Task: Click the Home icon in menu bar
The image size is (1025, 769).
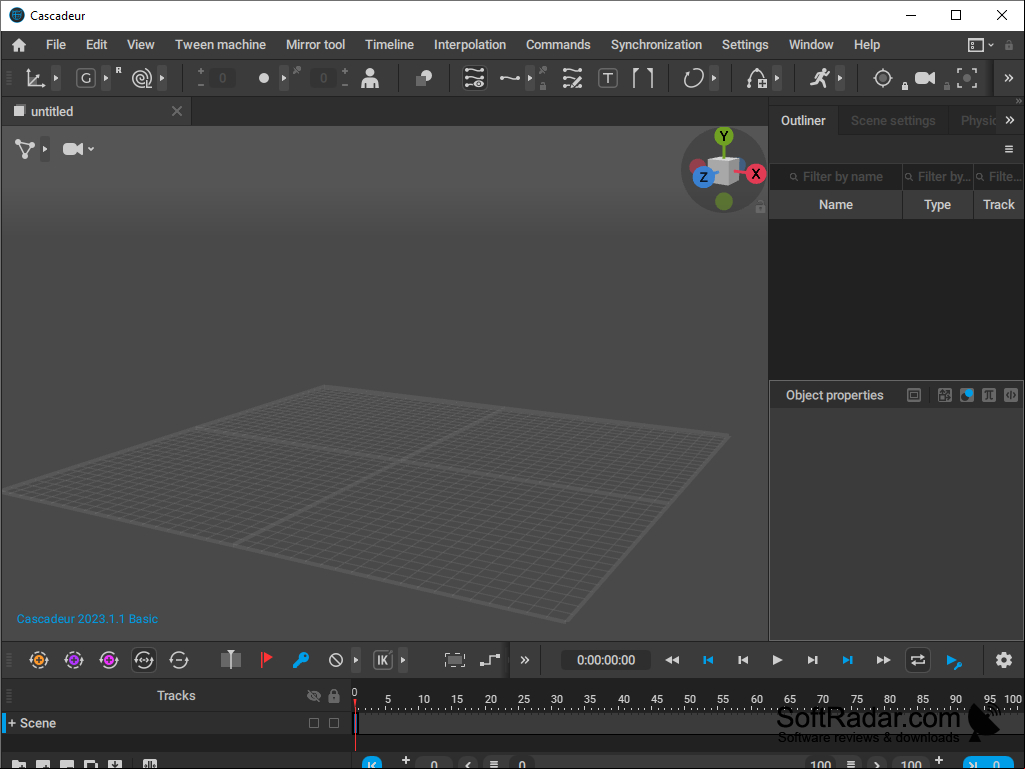Action: 19,45
